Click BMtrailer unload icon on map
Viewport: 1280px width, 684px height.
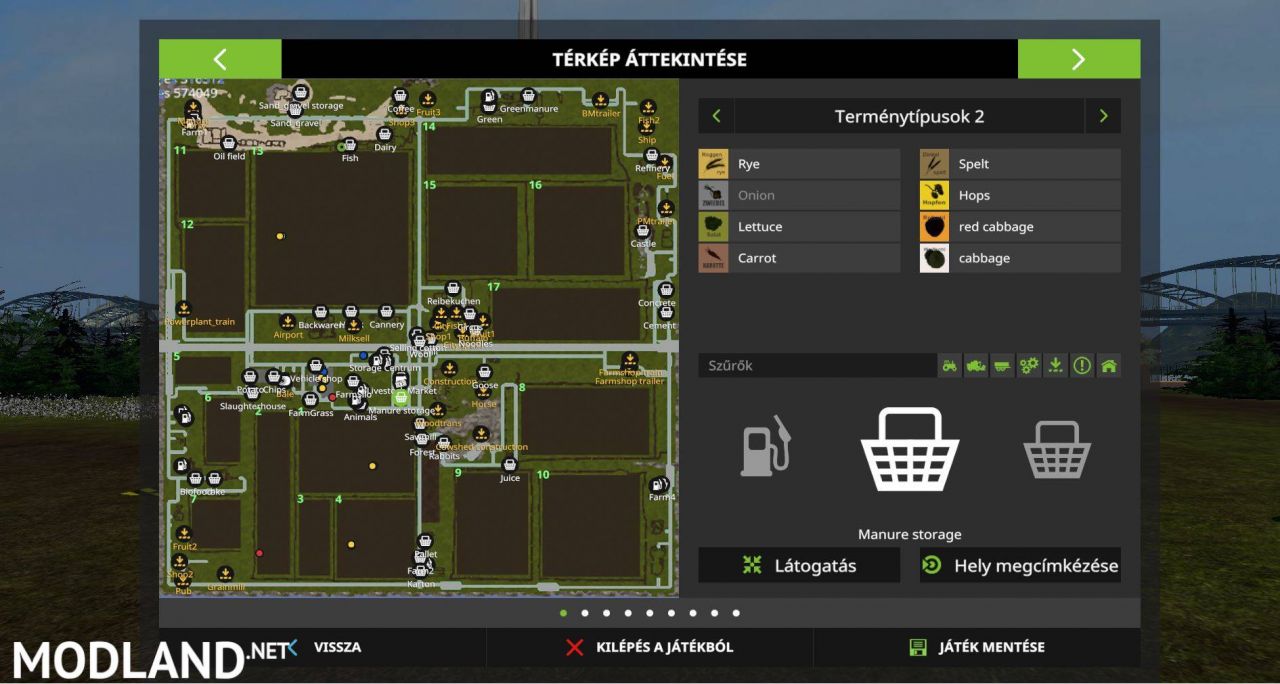pos(600,100)
